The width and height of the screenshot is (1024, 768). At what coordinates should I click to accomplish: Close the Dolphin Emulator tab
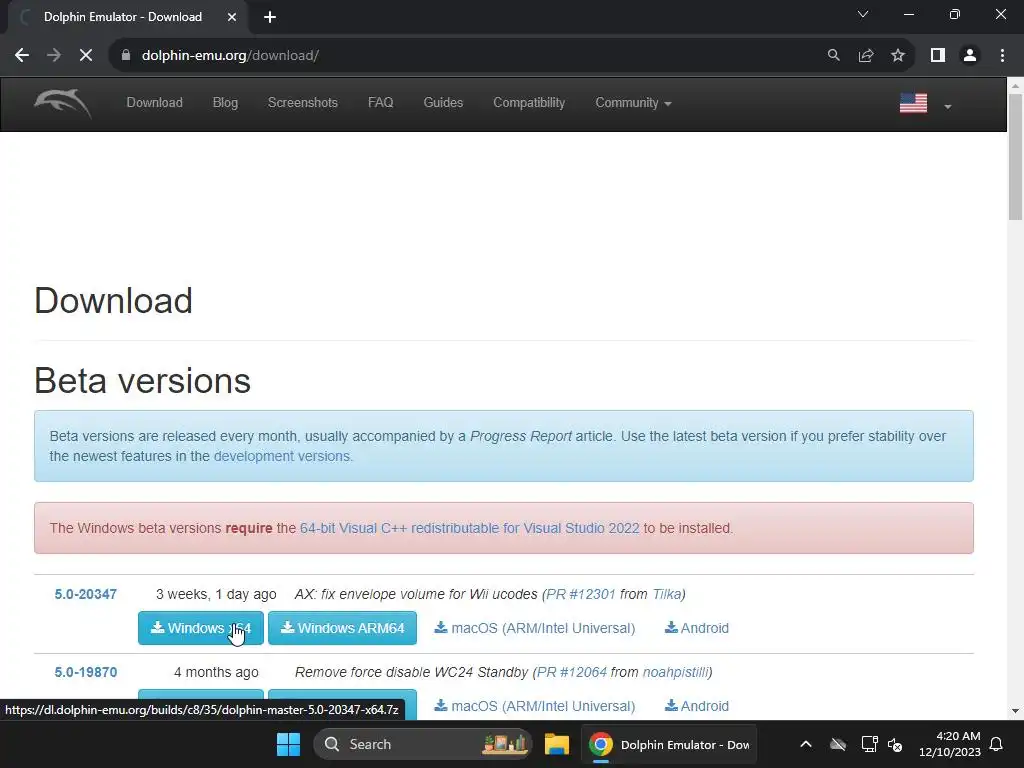[232, 17]
